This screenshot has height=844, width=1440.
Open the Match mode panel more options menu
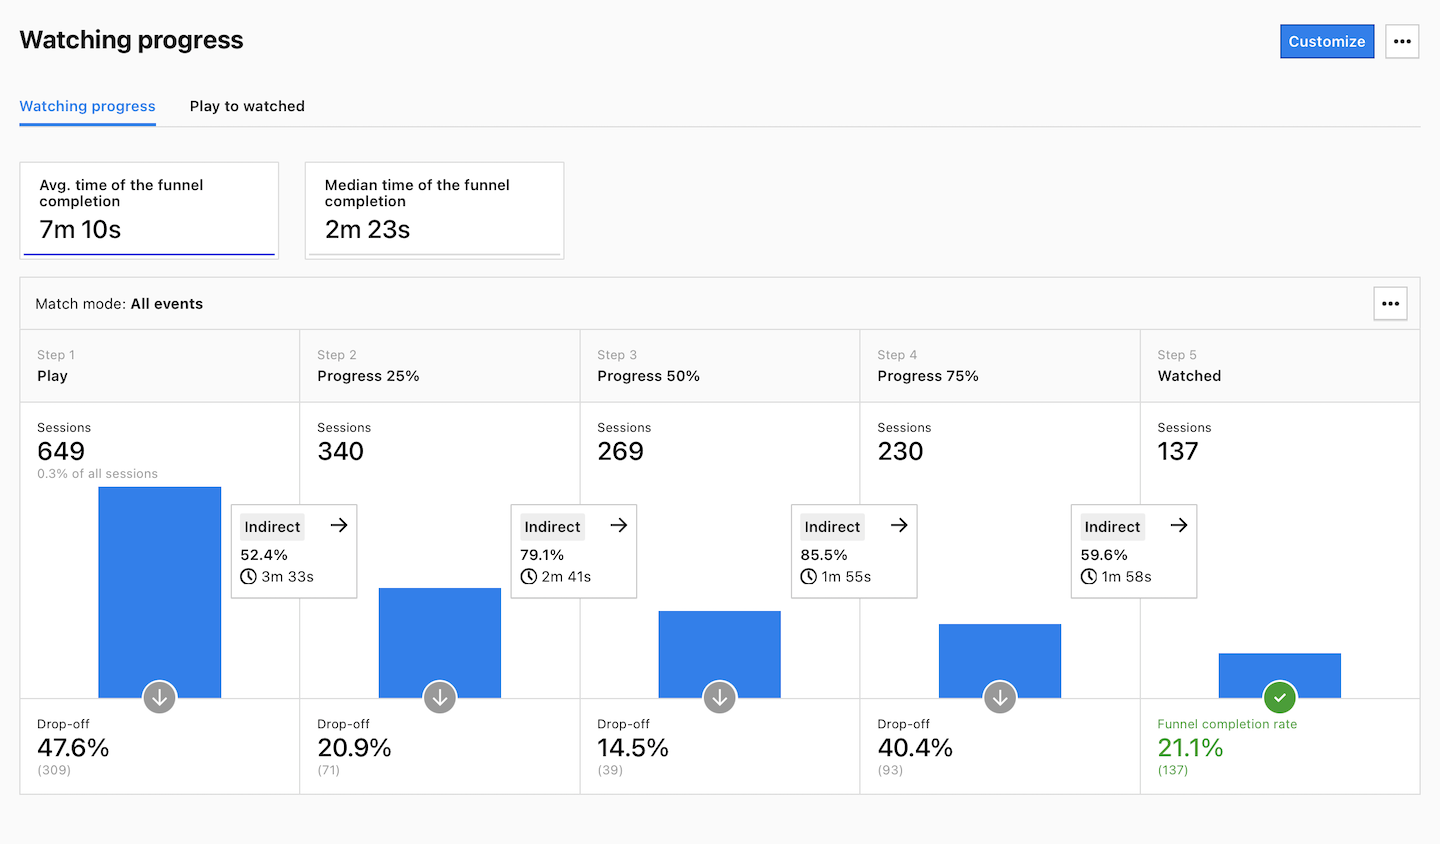point(1390,304)
